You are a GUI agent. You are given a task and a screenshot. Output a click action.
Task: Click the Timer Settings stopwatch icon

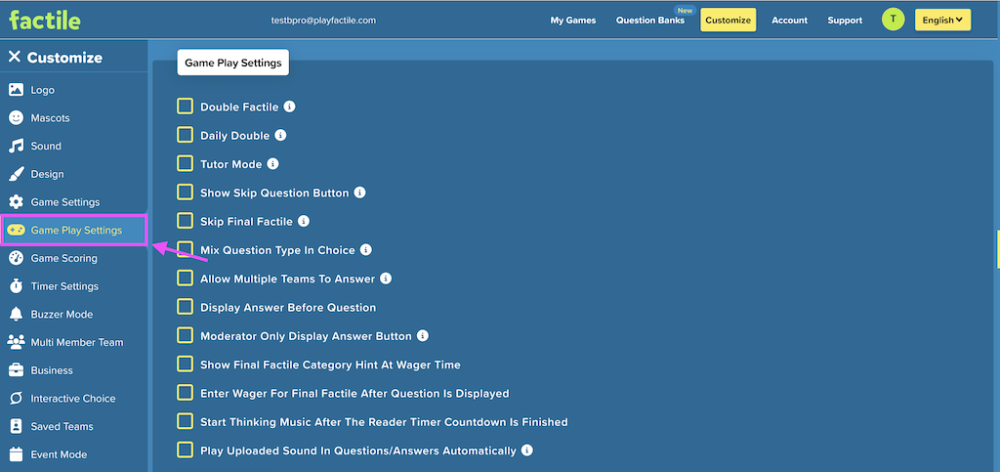[x=16, y=286]
